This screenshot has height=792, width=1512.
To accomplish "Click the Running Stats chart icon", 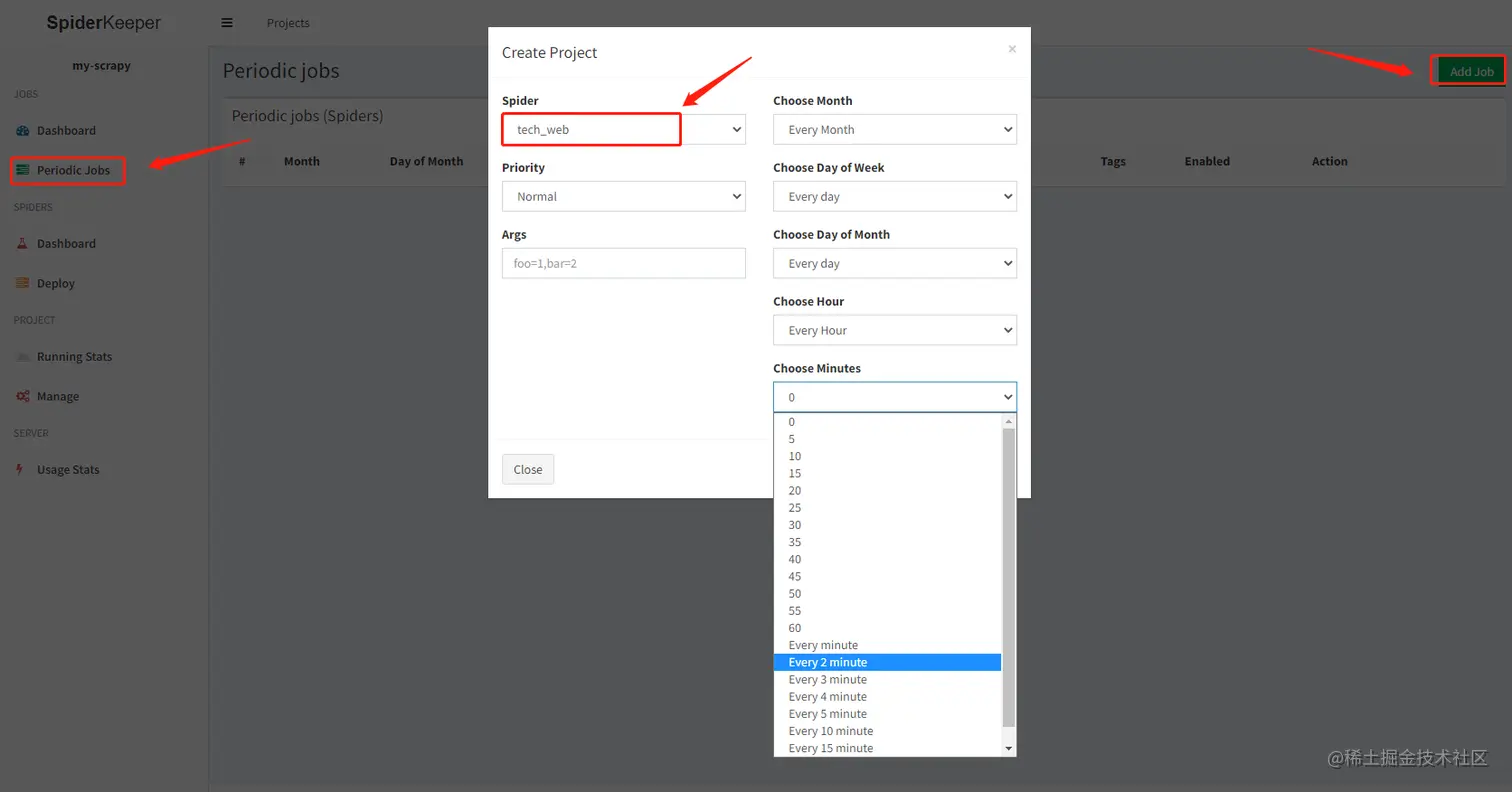I will 22,357.
